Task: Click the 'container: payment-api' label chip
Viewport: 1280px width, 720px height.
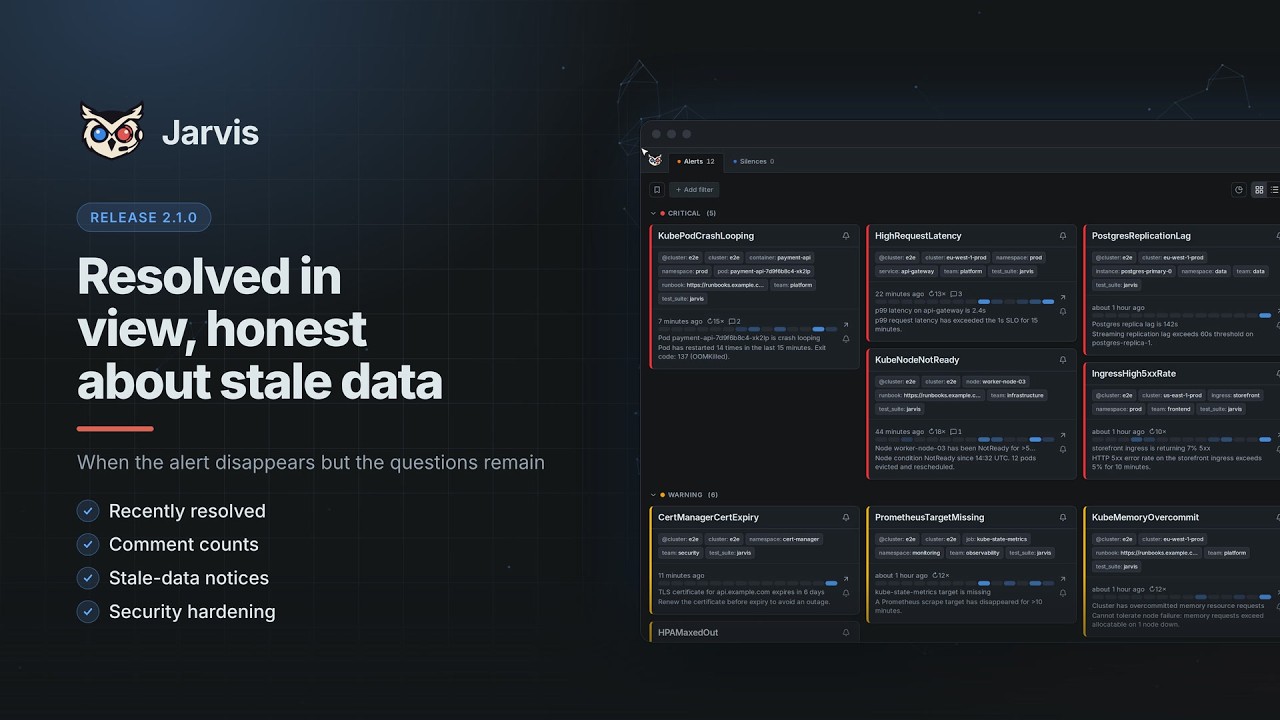Action: click(x=780, y=257)
